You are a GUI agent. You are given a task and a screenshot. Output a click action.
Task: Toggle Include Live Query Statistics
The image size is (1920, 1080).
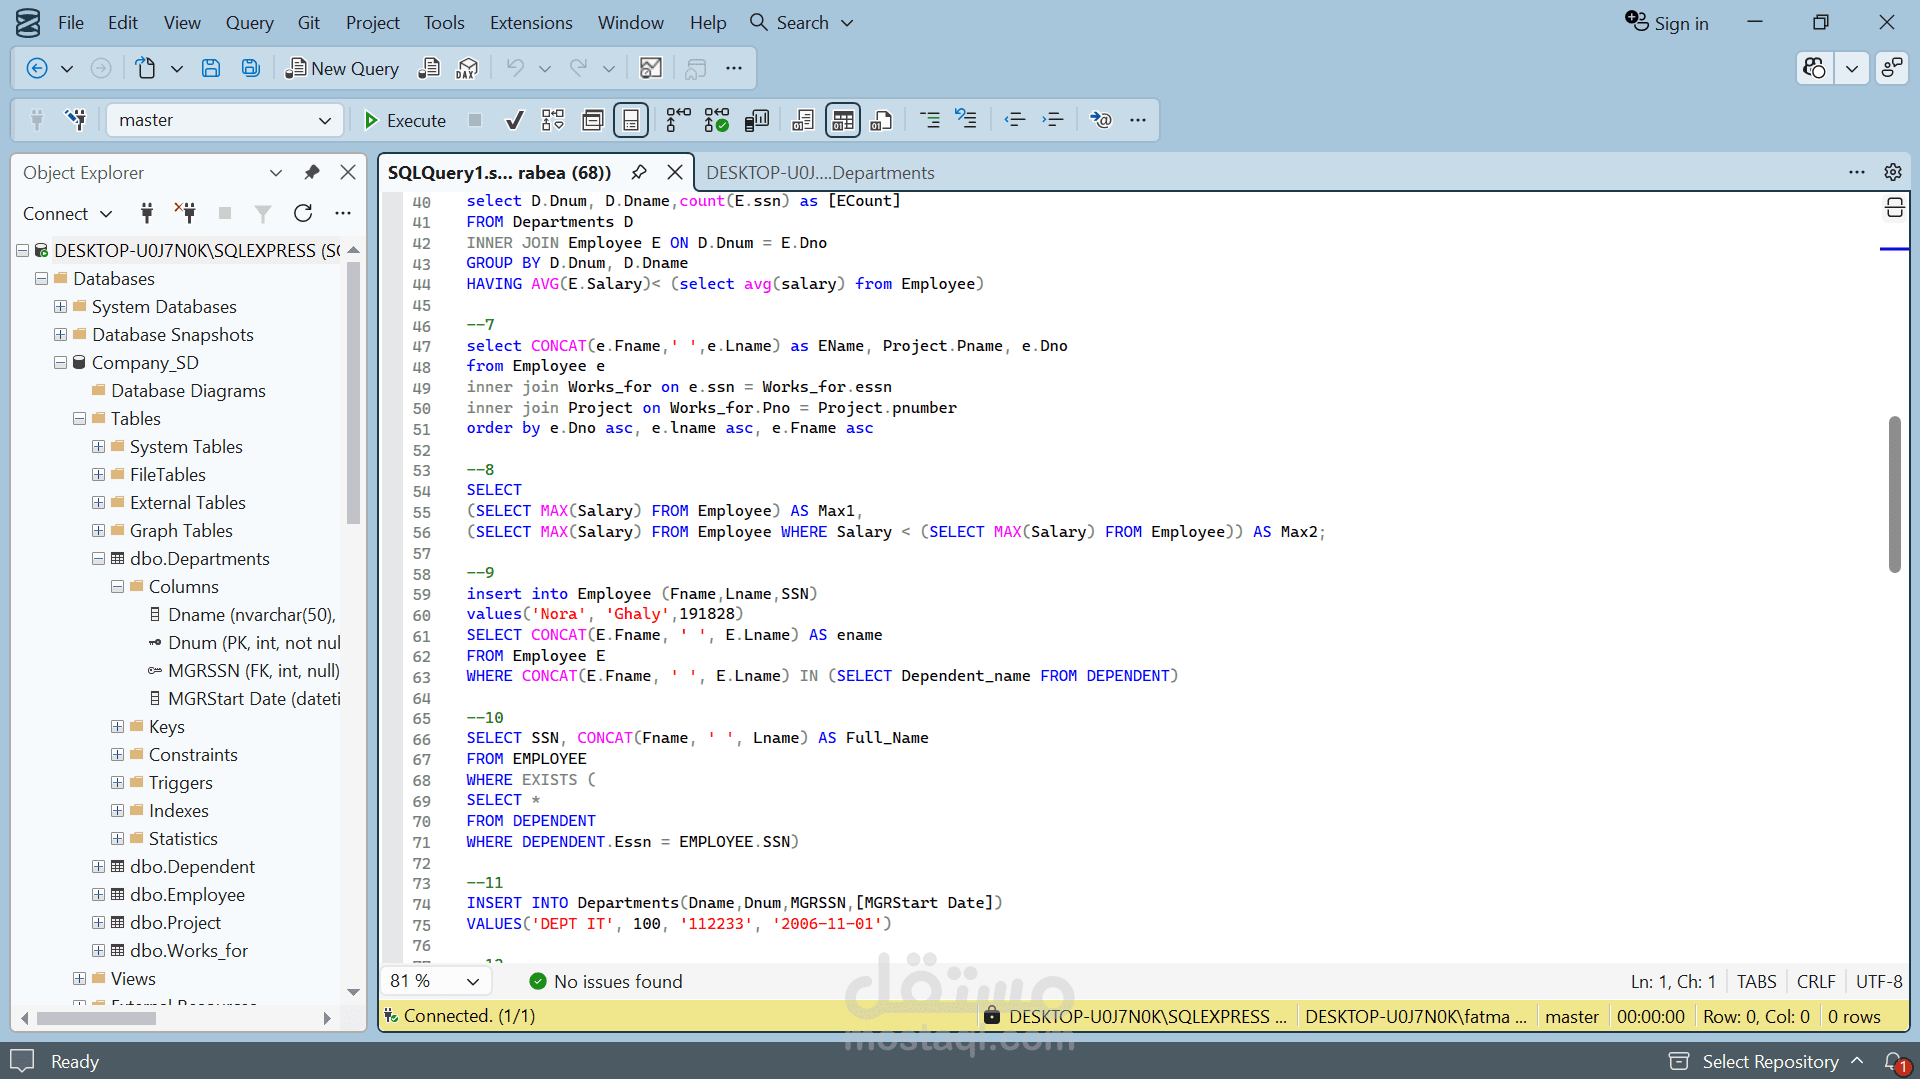717,120
